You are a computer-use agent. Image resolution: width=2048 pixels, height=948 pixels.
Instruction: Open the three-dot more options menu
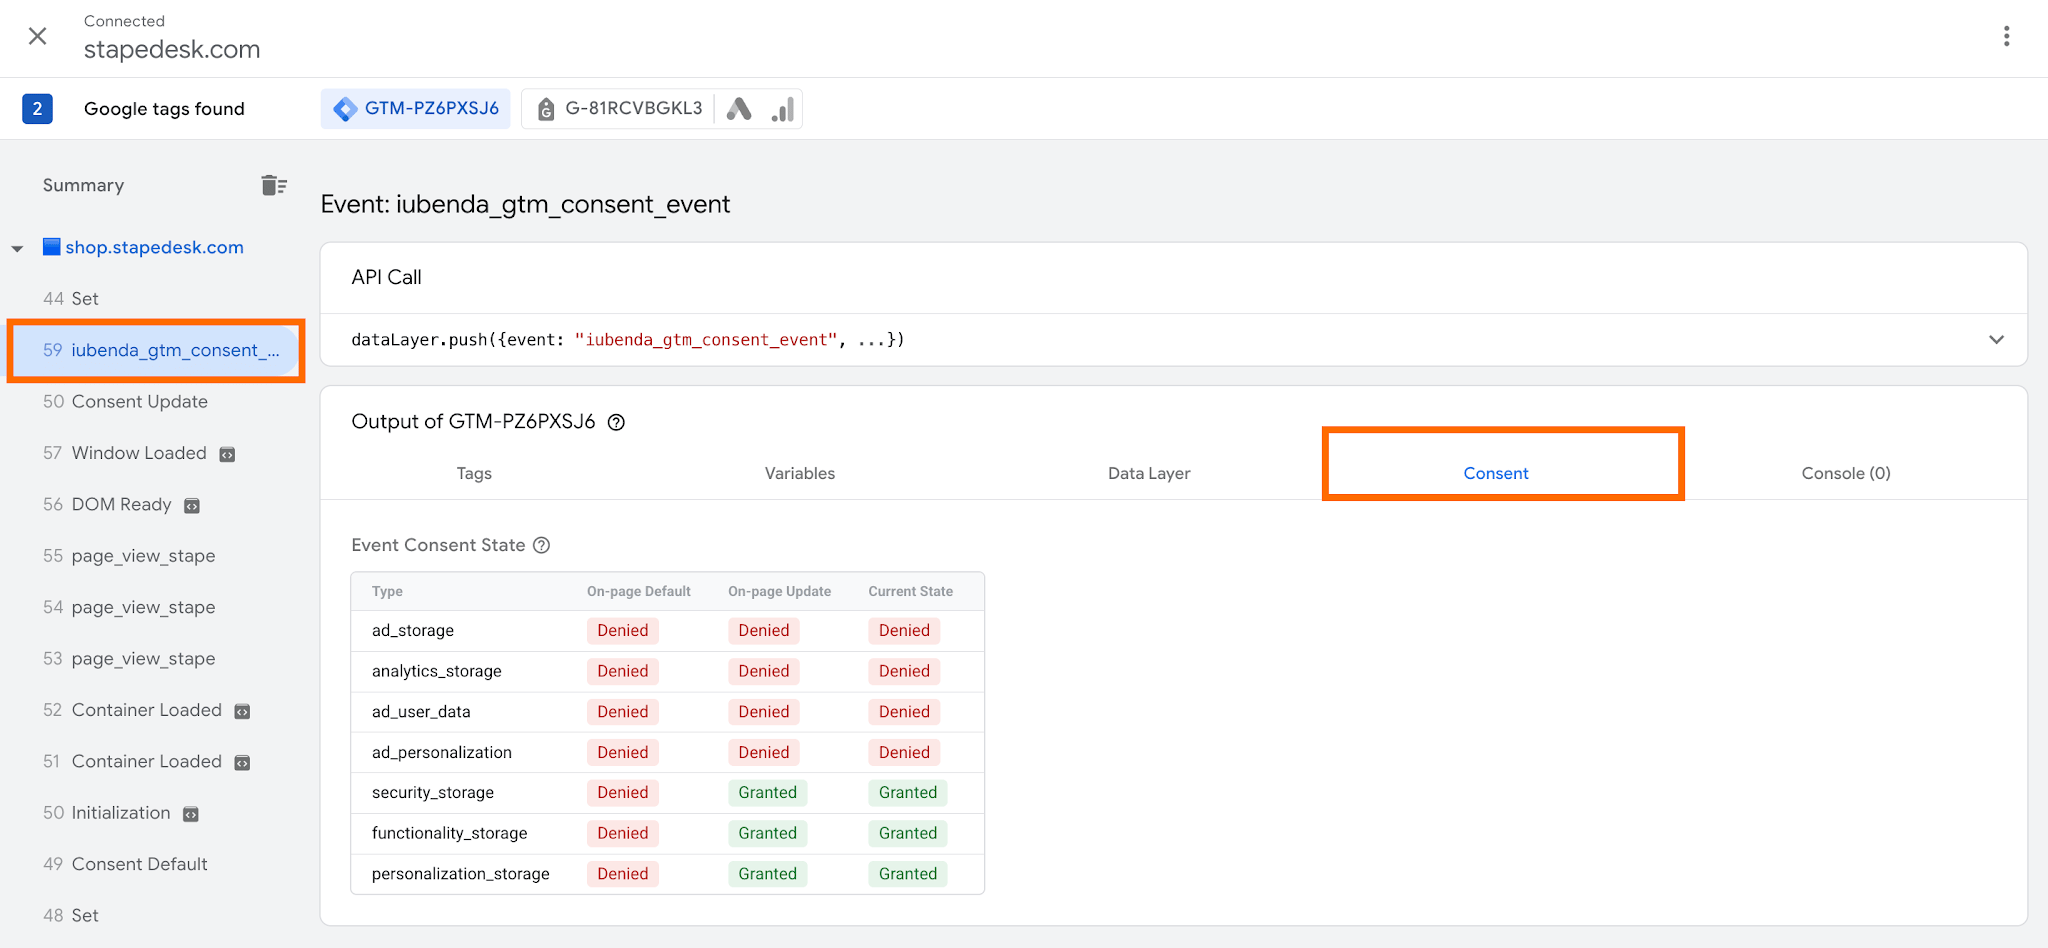2006,36
